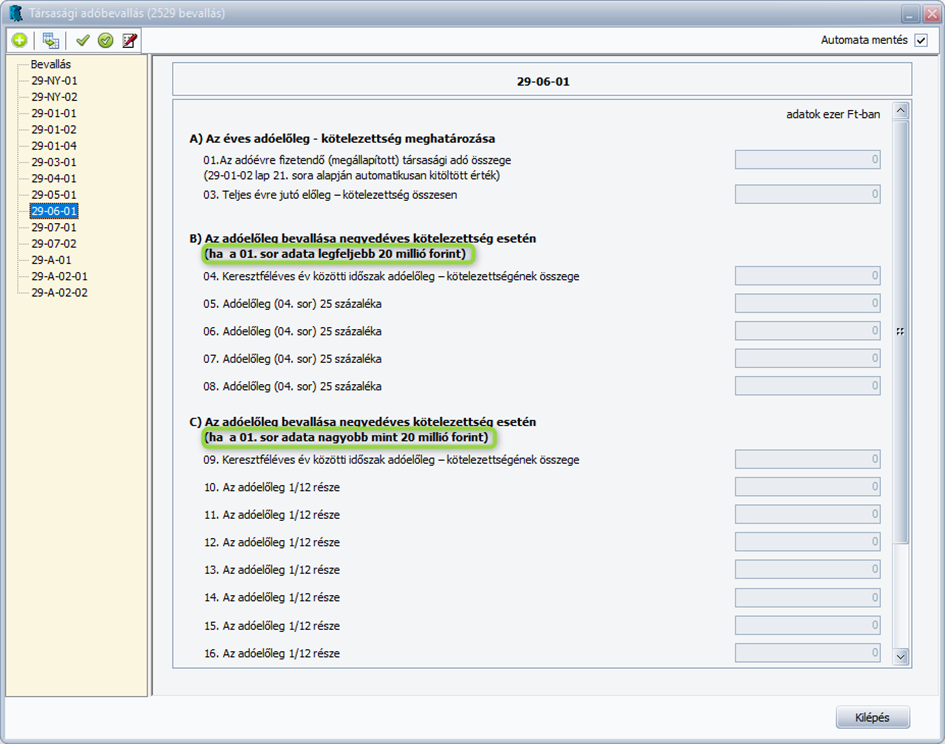The image size is (945, 744).
Task: Open sheet 29-03-01
Action: (x=54, y=162)
